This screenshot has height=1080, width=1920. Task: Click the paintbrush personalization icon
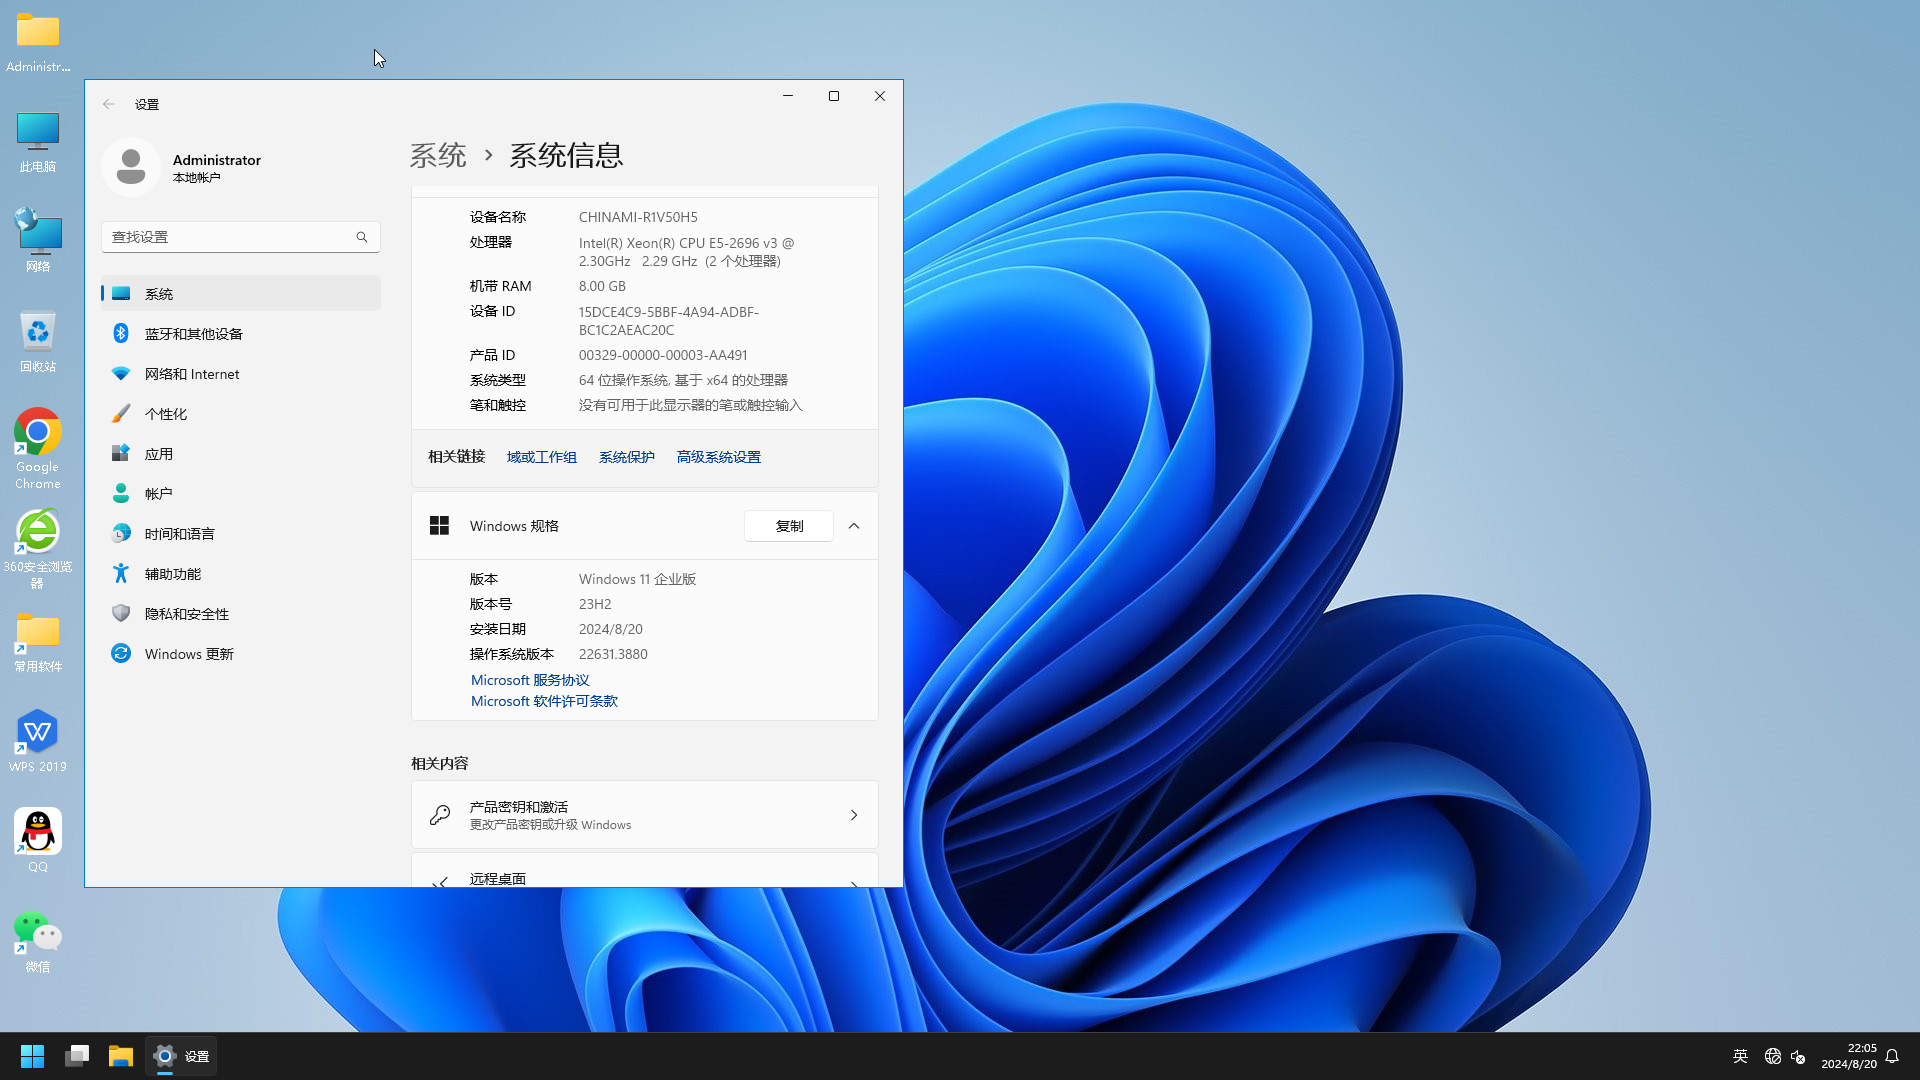(x=121, y=413)
